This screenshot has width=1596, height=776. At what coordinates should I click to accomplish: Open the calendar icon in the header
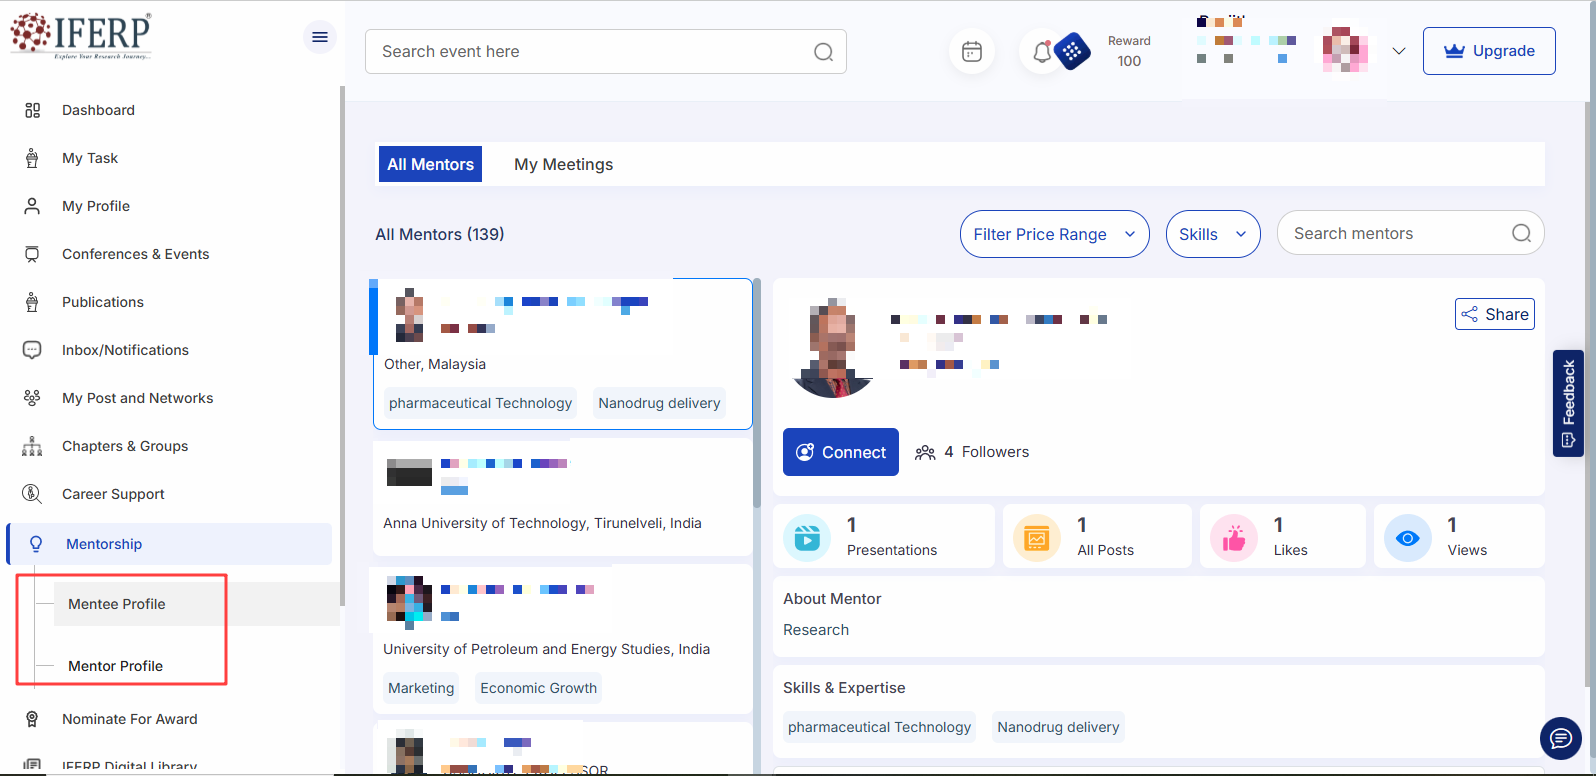pos(971,51)
